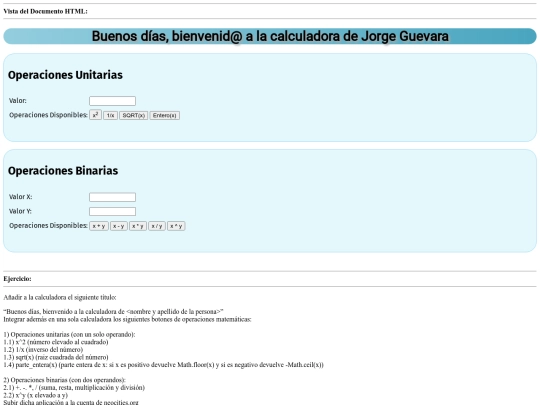Focus the Valor input field
The width and height of the screenshot is (540, 405).
[x=112, y=101]
